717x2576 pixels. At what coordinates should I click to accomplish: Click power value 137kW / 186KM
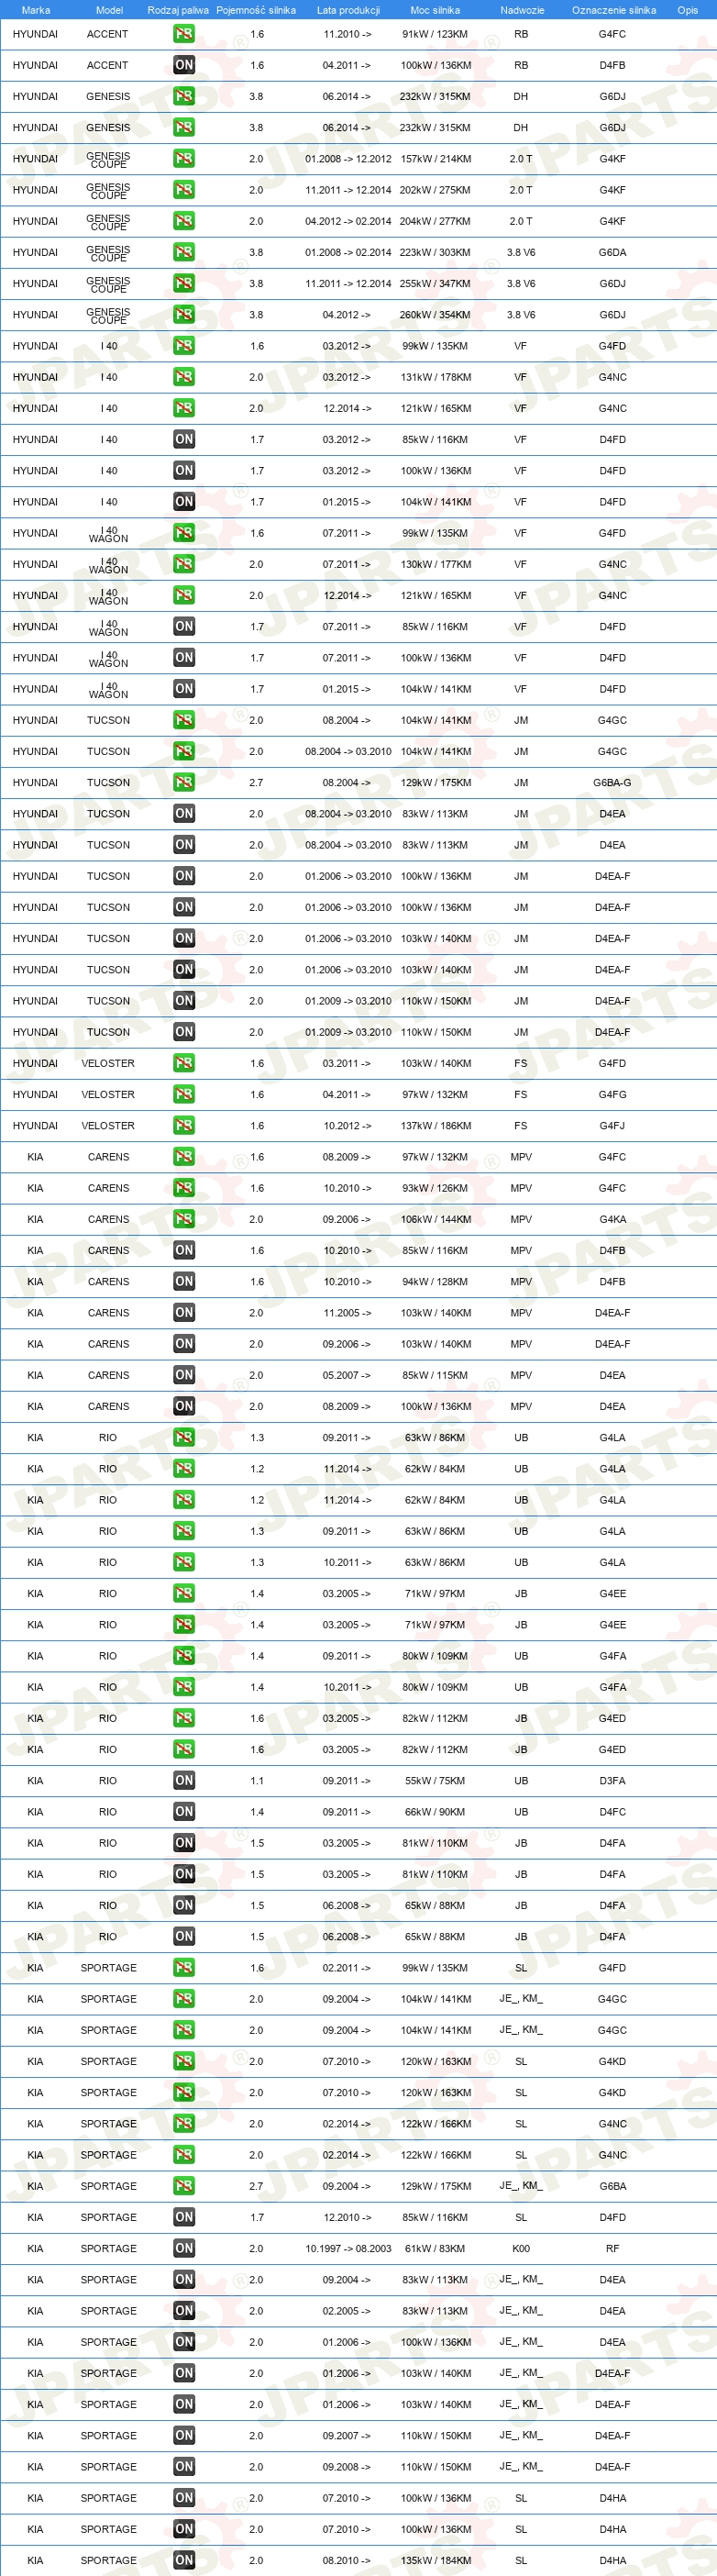[x=435, y=1126]
